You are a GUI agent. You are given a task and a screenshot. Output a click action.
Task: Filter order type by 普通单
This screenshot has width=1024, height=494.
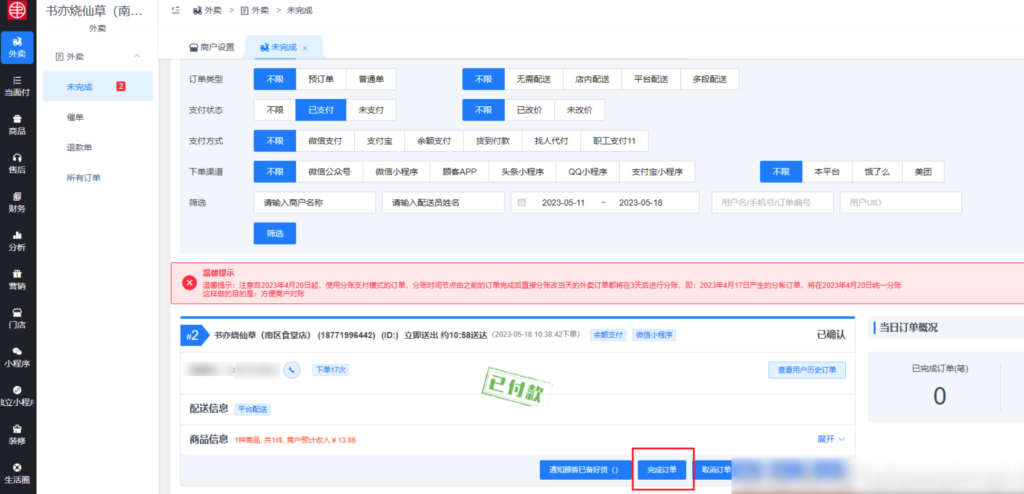pos(371,79)
